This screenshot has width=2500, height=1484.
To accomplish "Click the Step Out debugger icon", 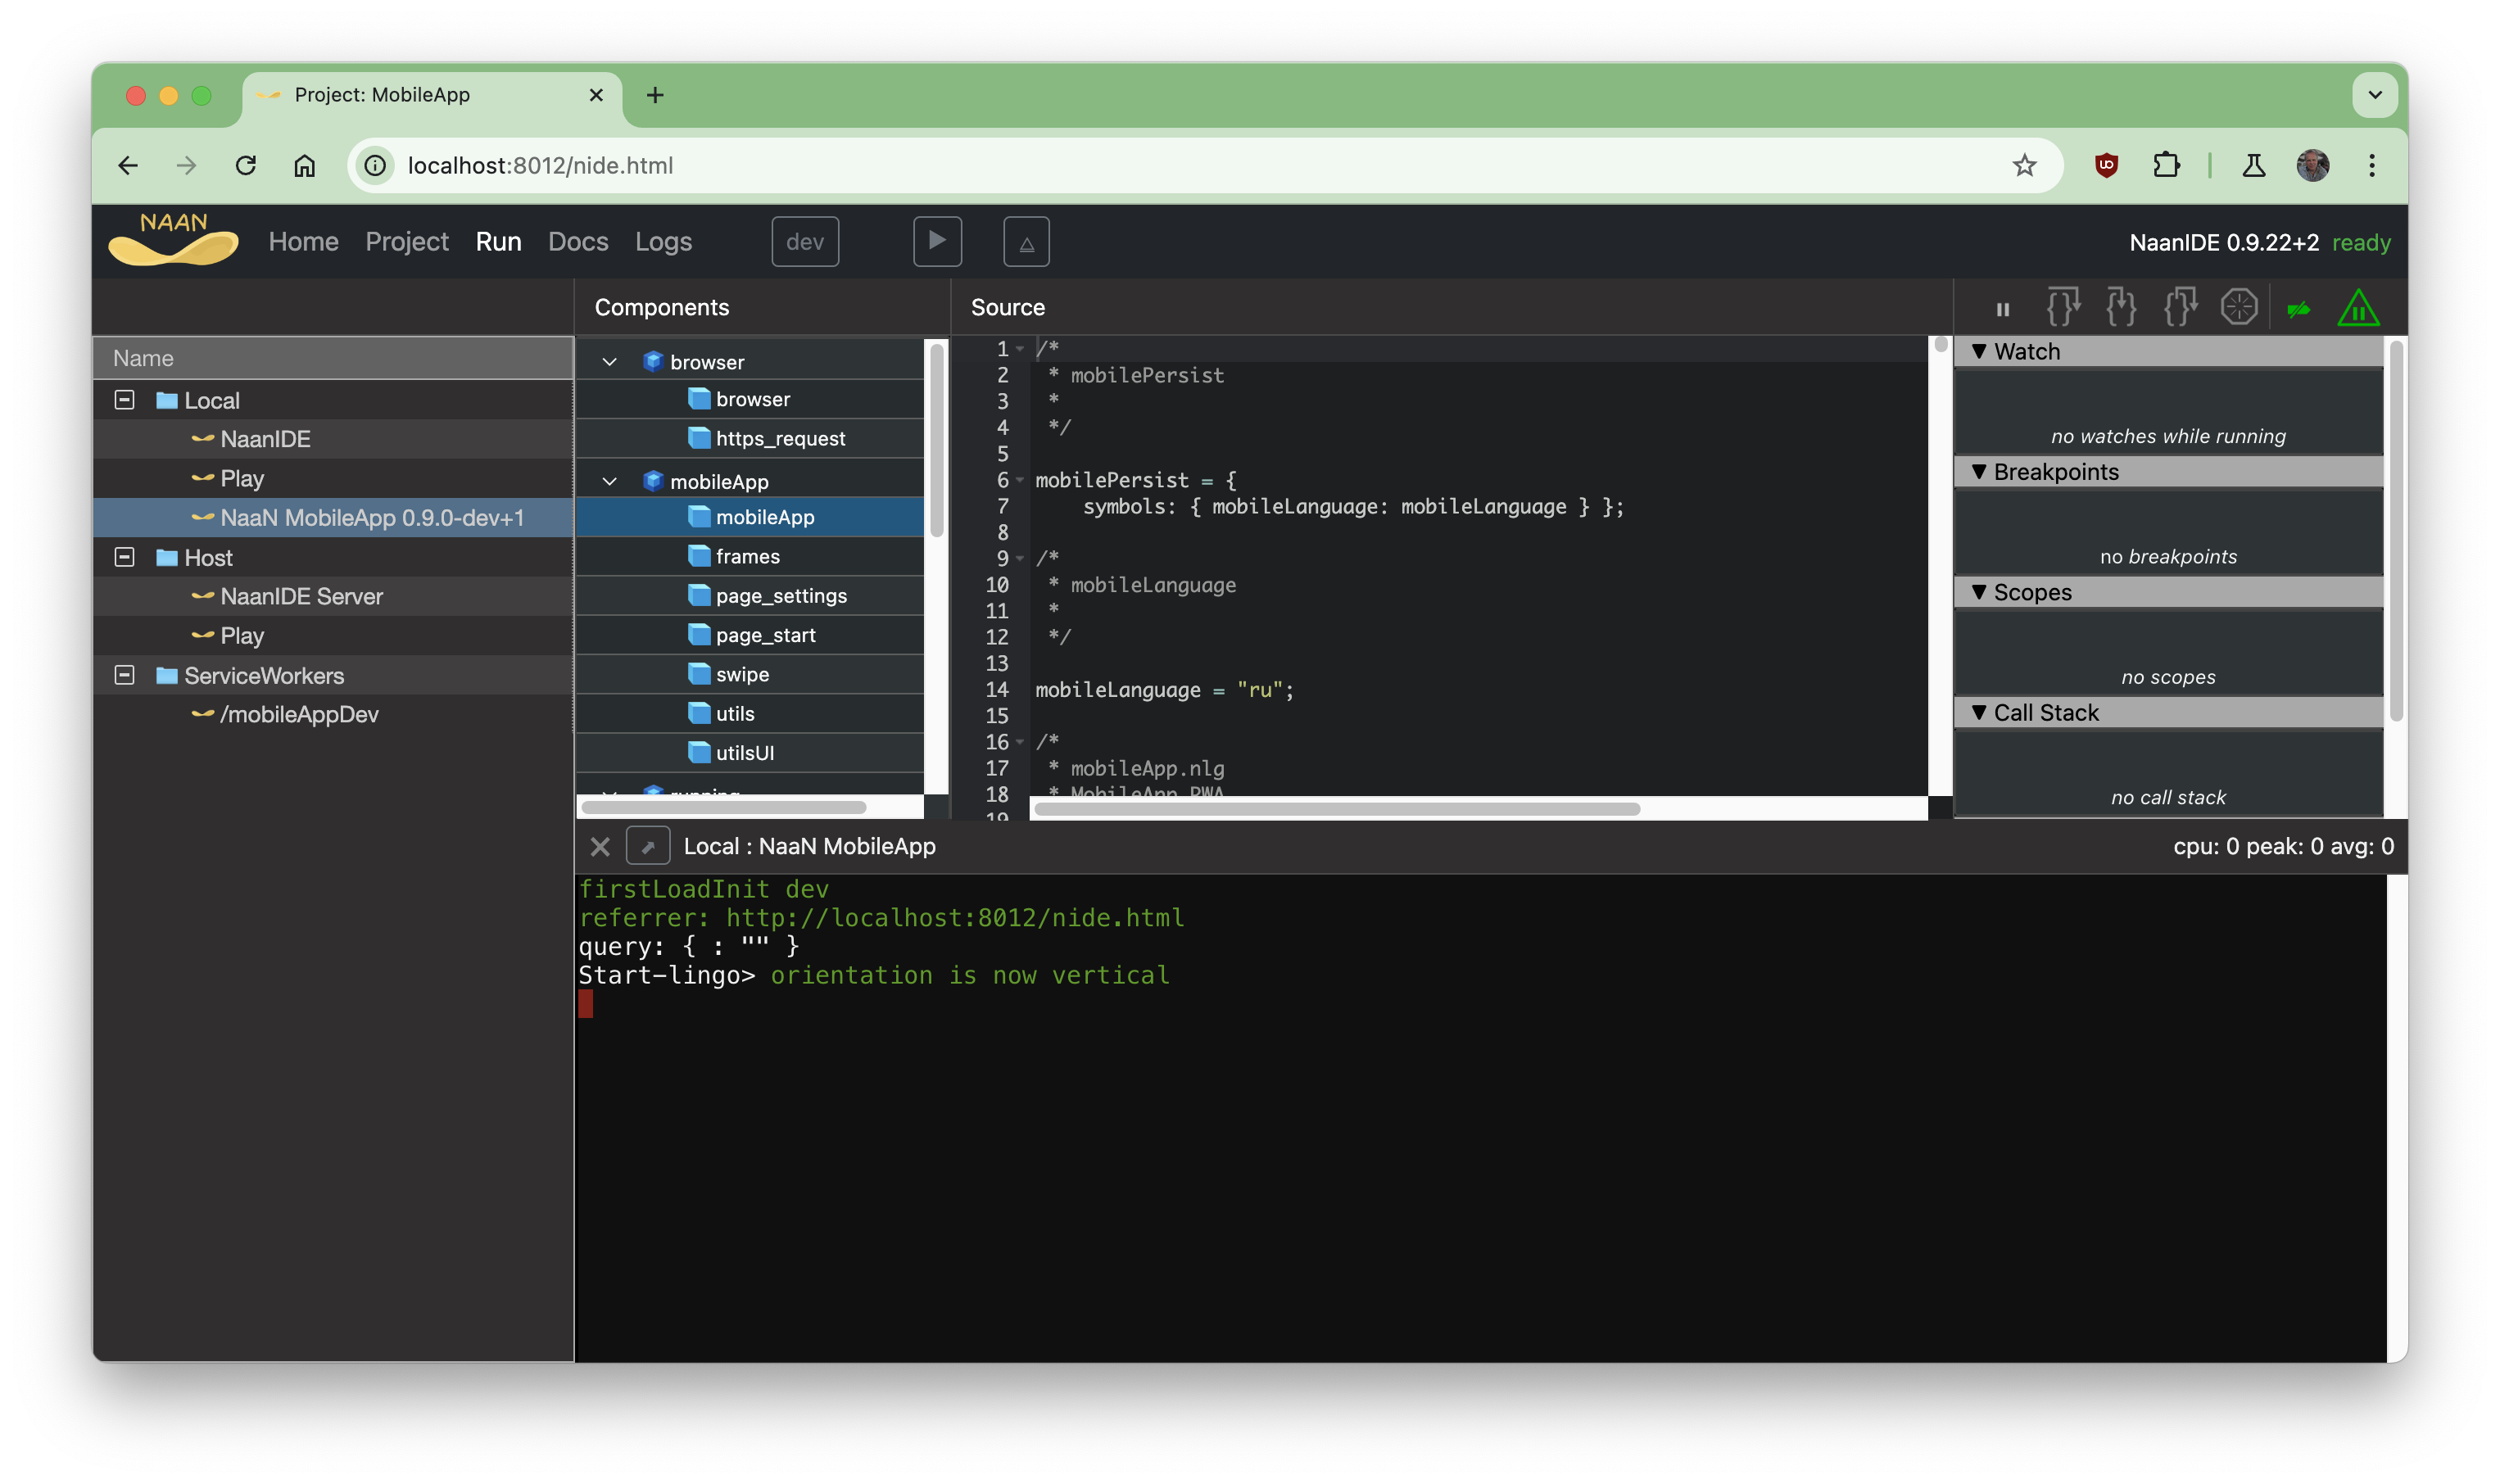I will [2181, 308].
